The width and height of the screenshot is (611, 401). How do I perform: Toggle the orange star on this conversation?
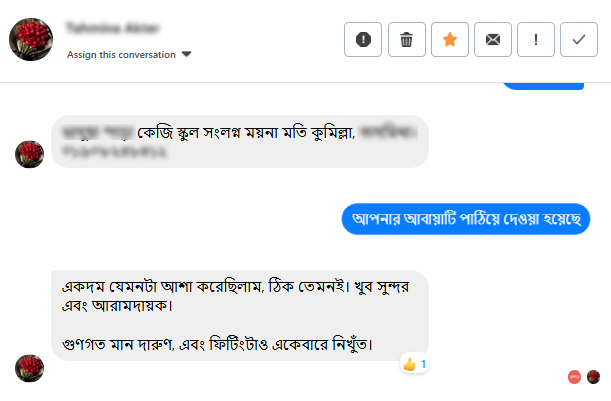click(x=449, y=40)
